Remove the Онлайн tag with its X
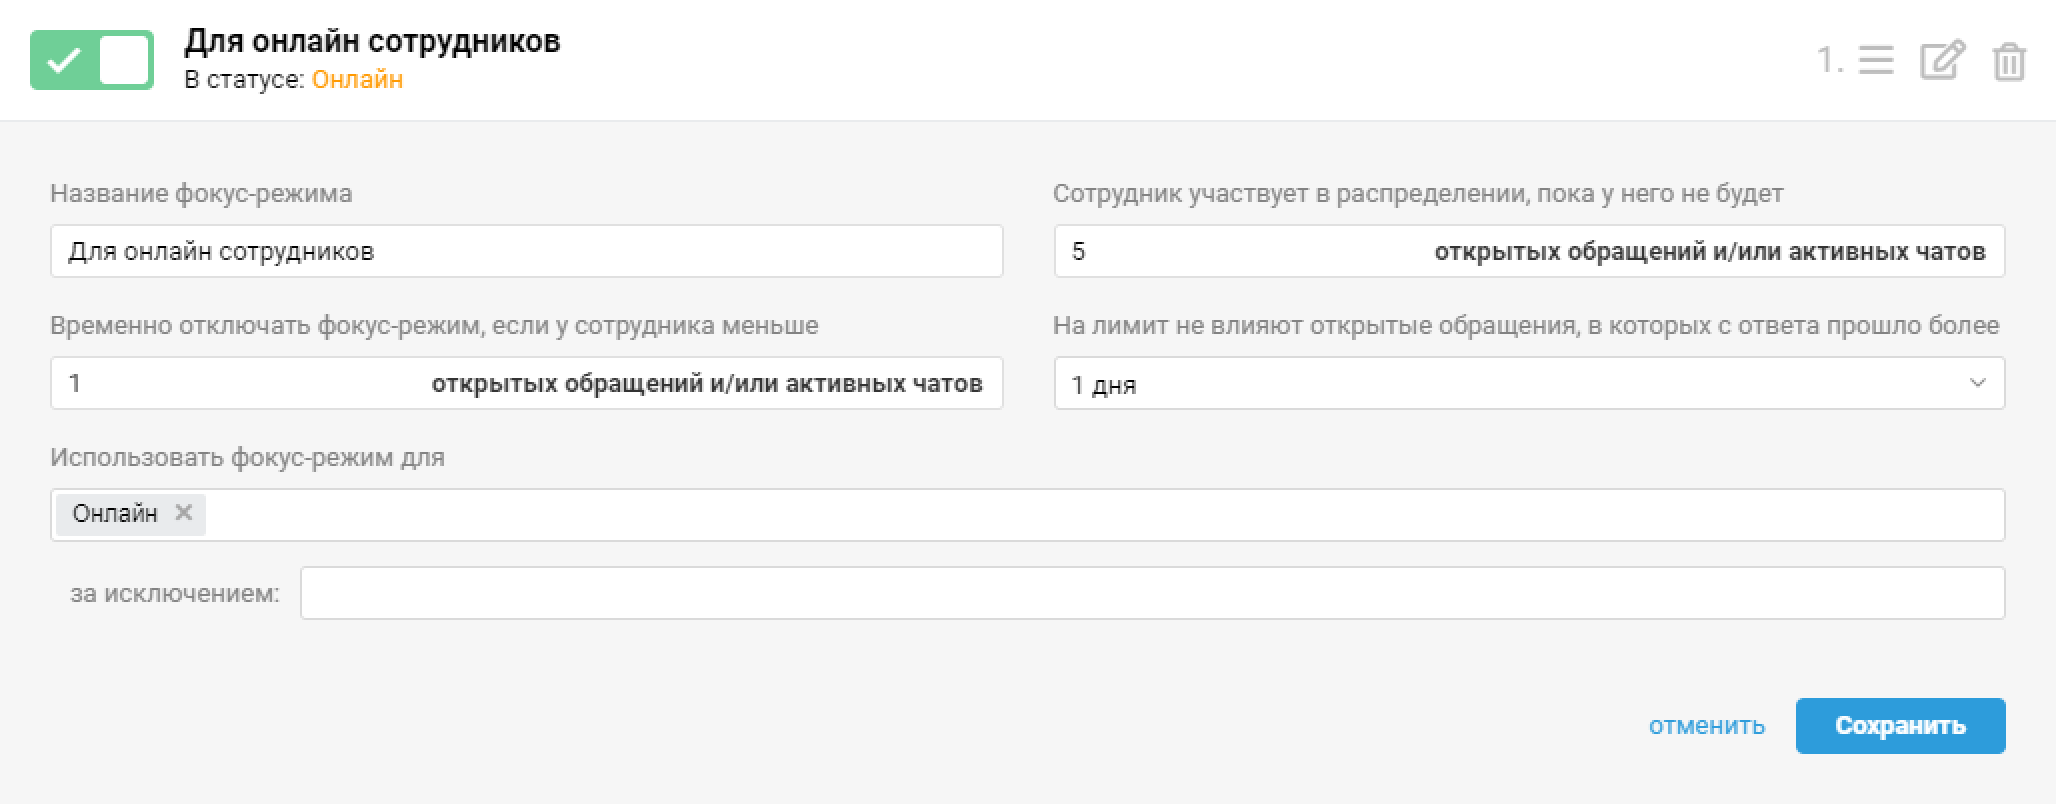This screenshot has height=804, width=2056. click(x=184, y=513)
